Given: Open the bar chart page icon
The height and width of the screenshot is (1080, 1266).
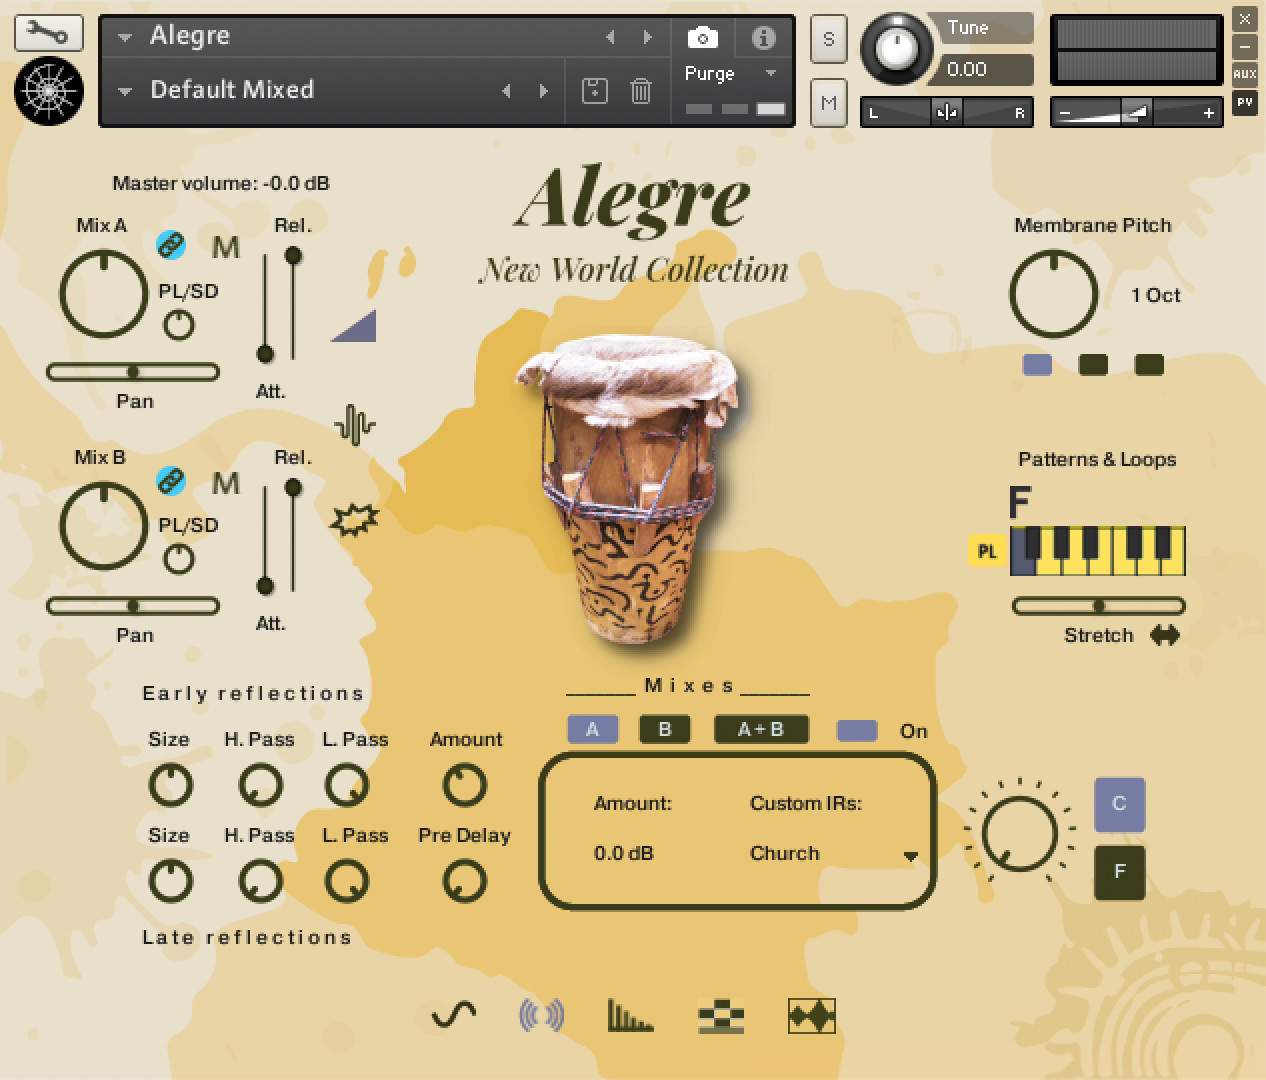Looking at the screenshot, I should pyautogui.click(x=630, y=1016).
